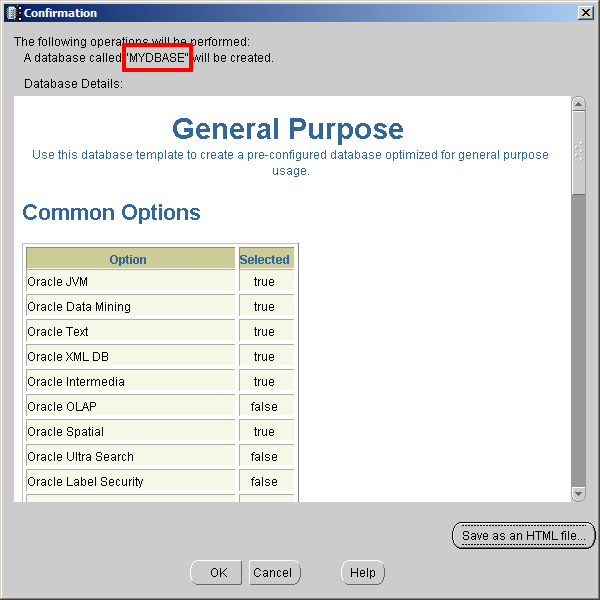Select the Oracle Intermedia cell
The height and width of the screenshot is (600, 600).
pos(130,382)
